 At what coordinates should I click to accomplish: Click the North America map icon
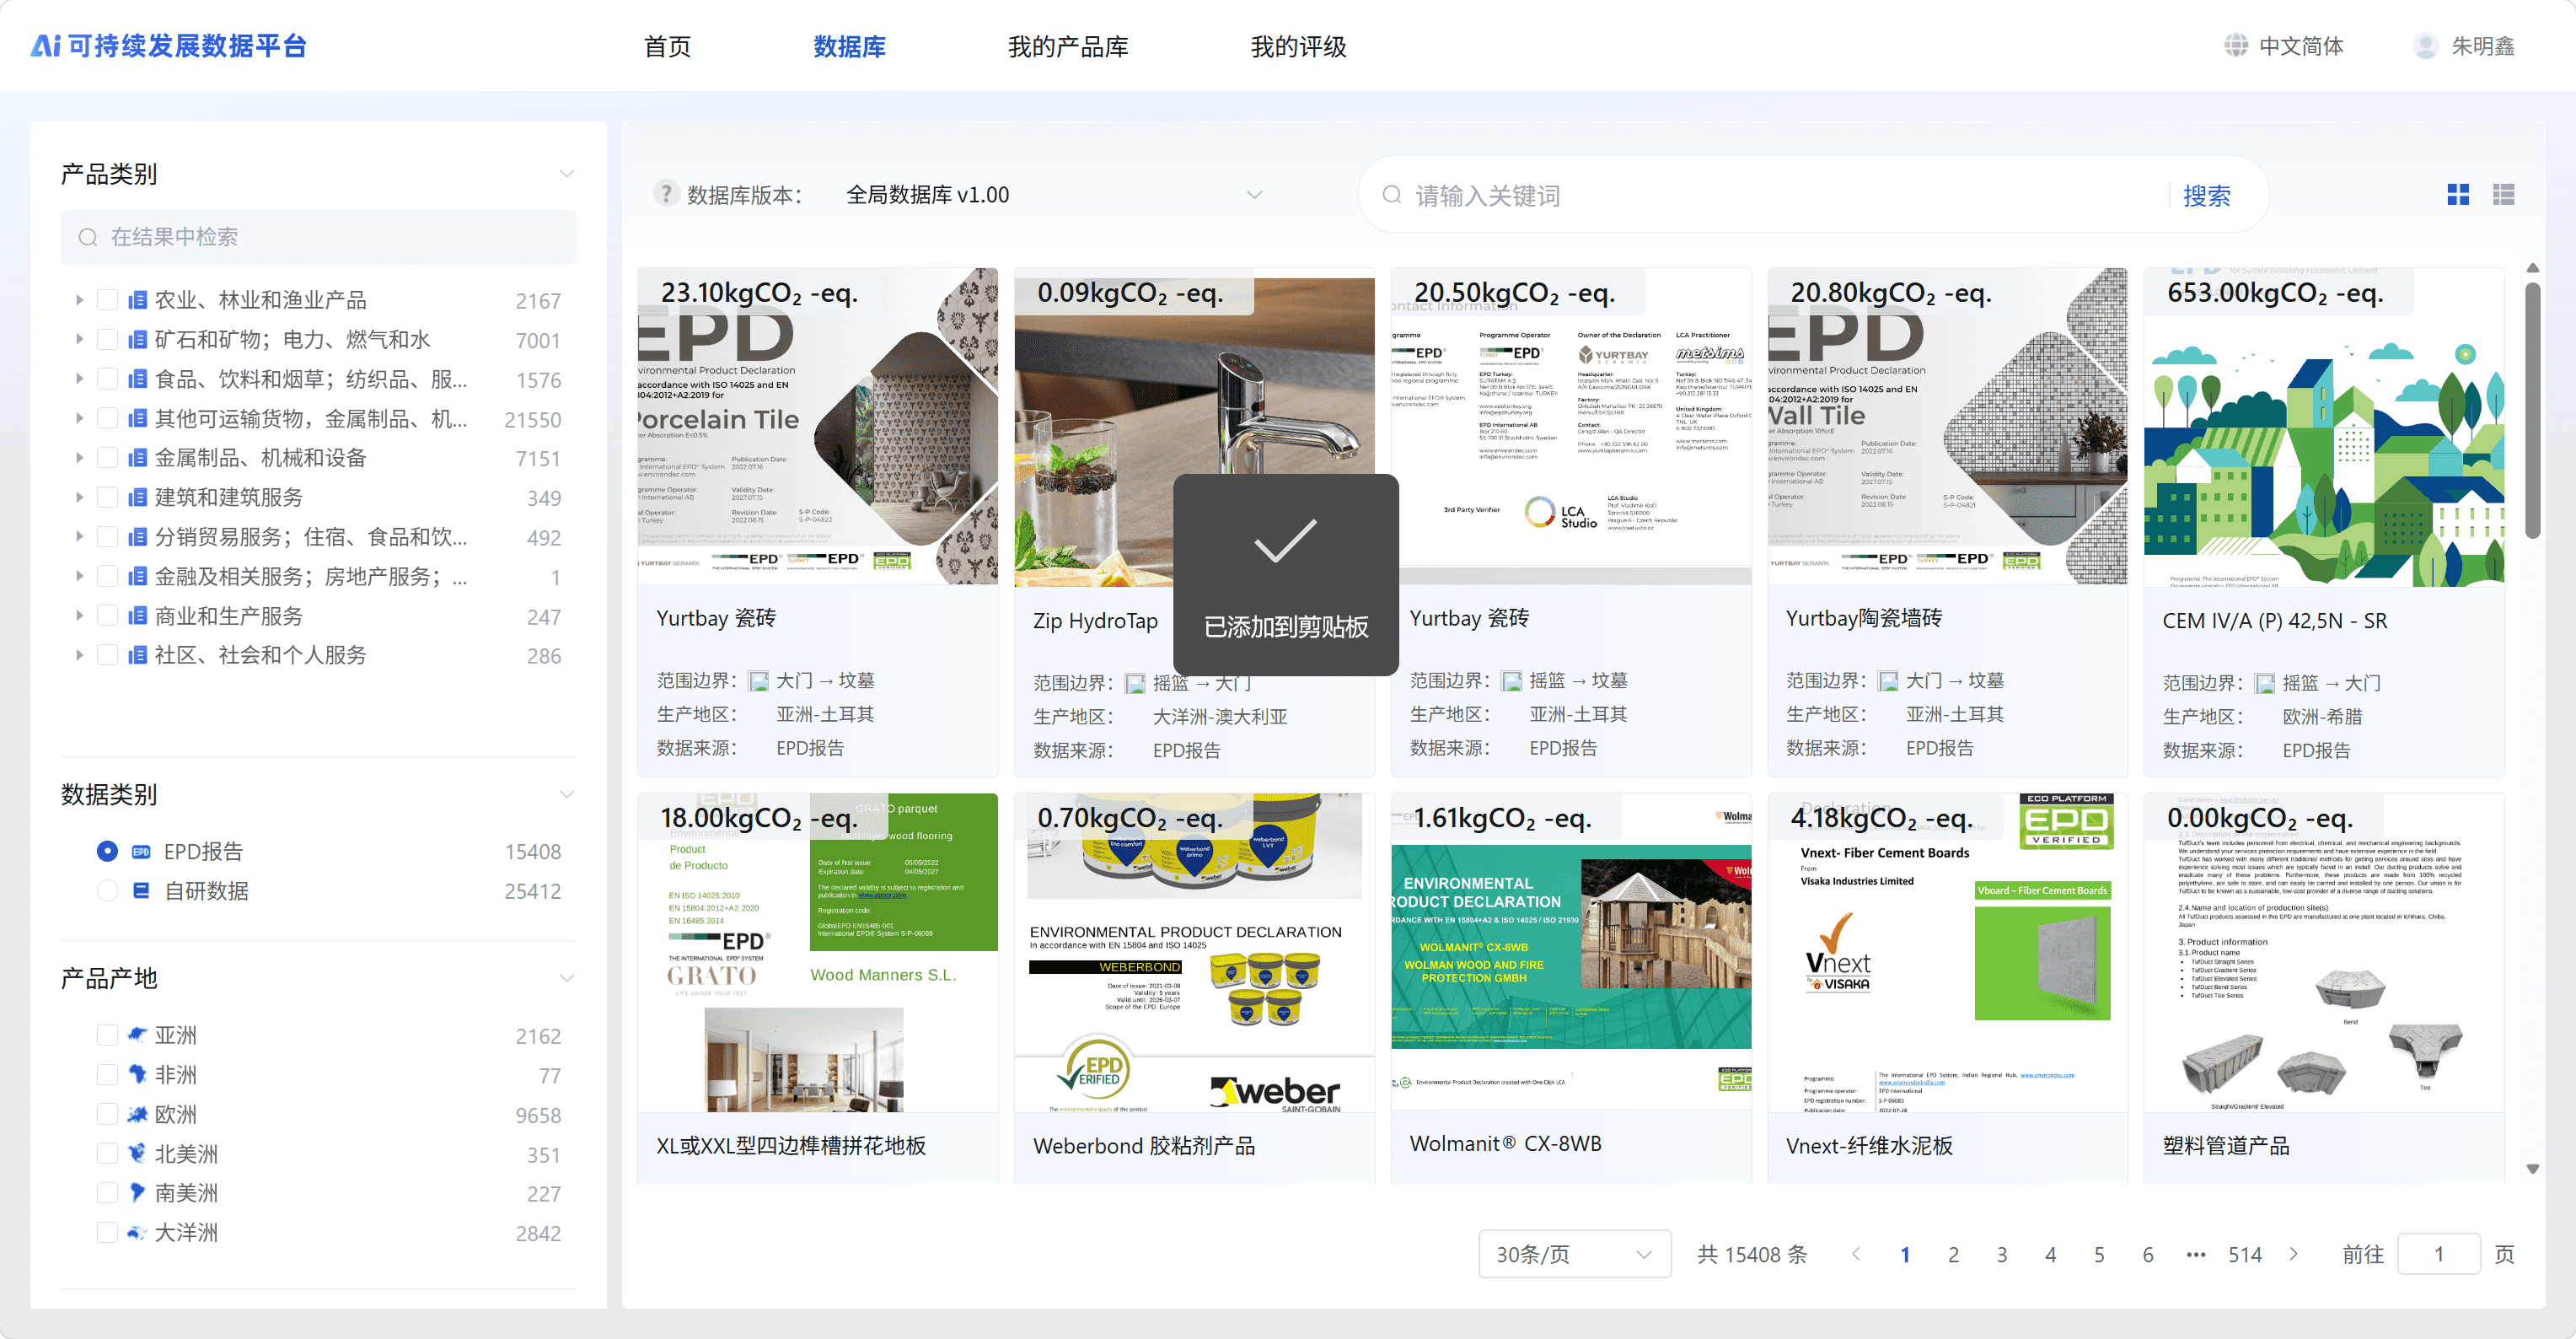tap(137, 1153)
